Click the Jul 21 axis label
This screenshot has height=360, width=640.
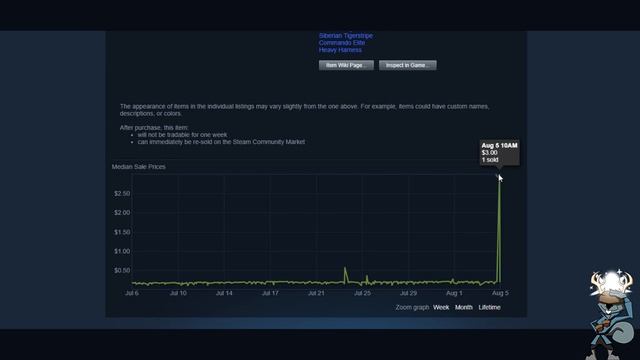pyautogui.click(x=316, y=293)
